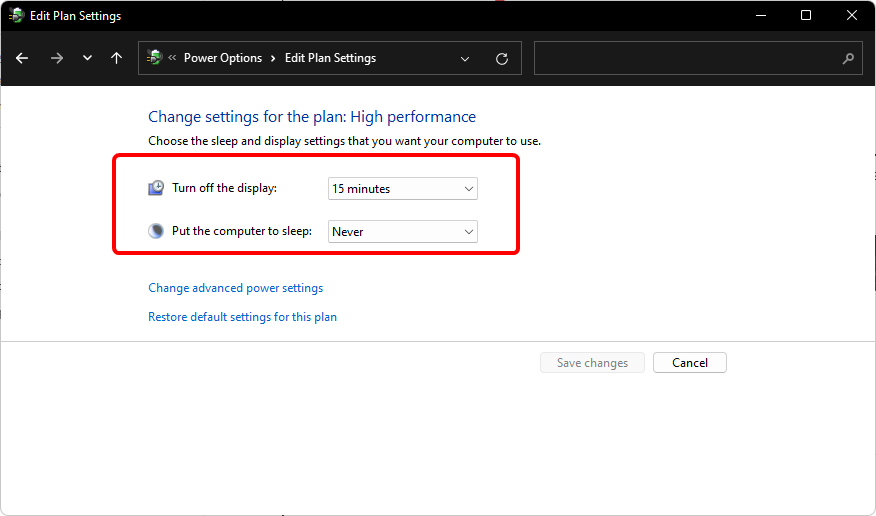Expand the address bar history dropdown
Screen dimensions: 876x516
(465, 59)
